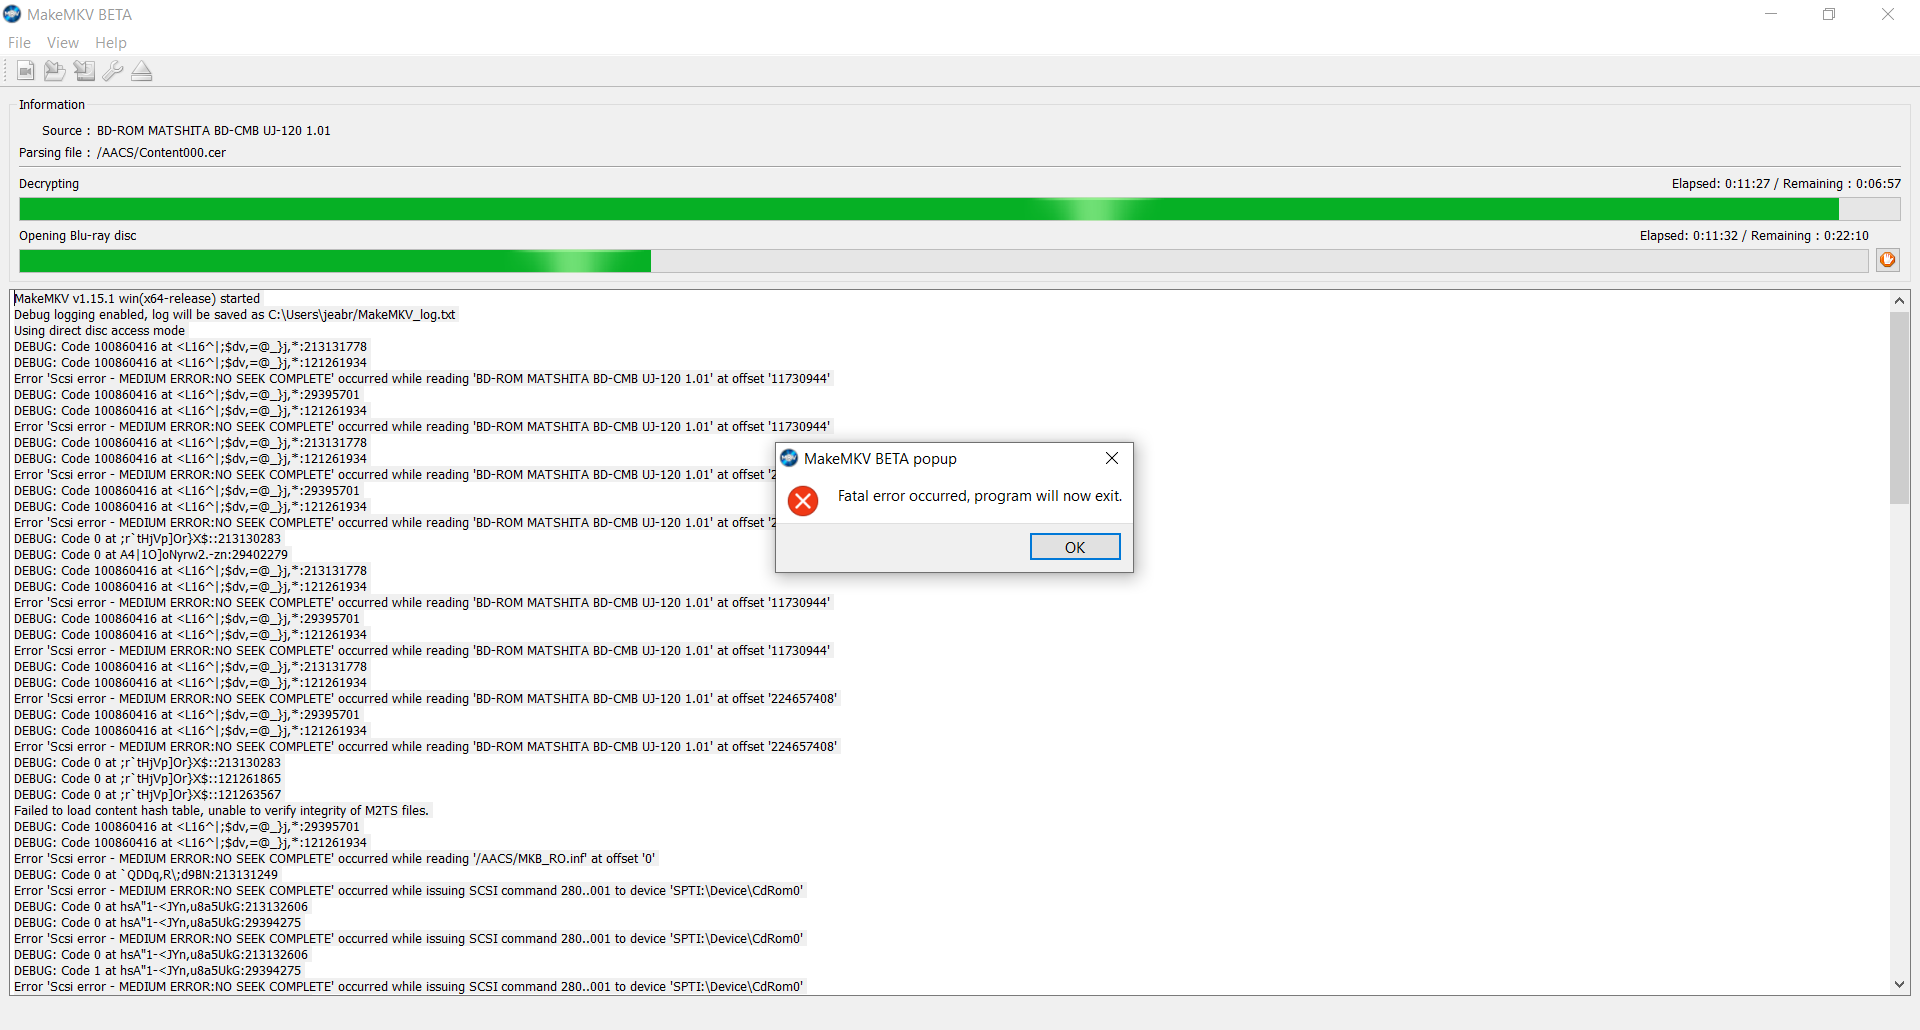Click the MakeMKV app icon in title bar
Image resolution: width=1920 pixels, height=1030 pixels.
[12, 14]
